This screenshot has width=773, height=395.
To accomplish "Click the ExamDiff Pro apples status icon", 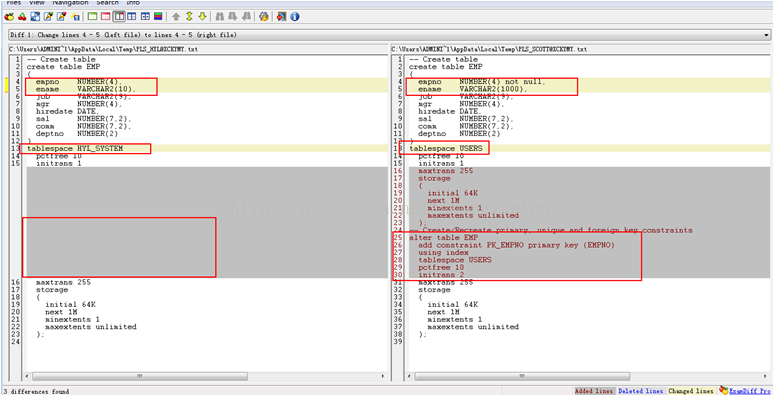I will (723, 391).
